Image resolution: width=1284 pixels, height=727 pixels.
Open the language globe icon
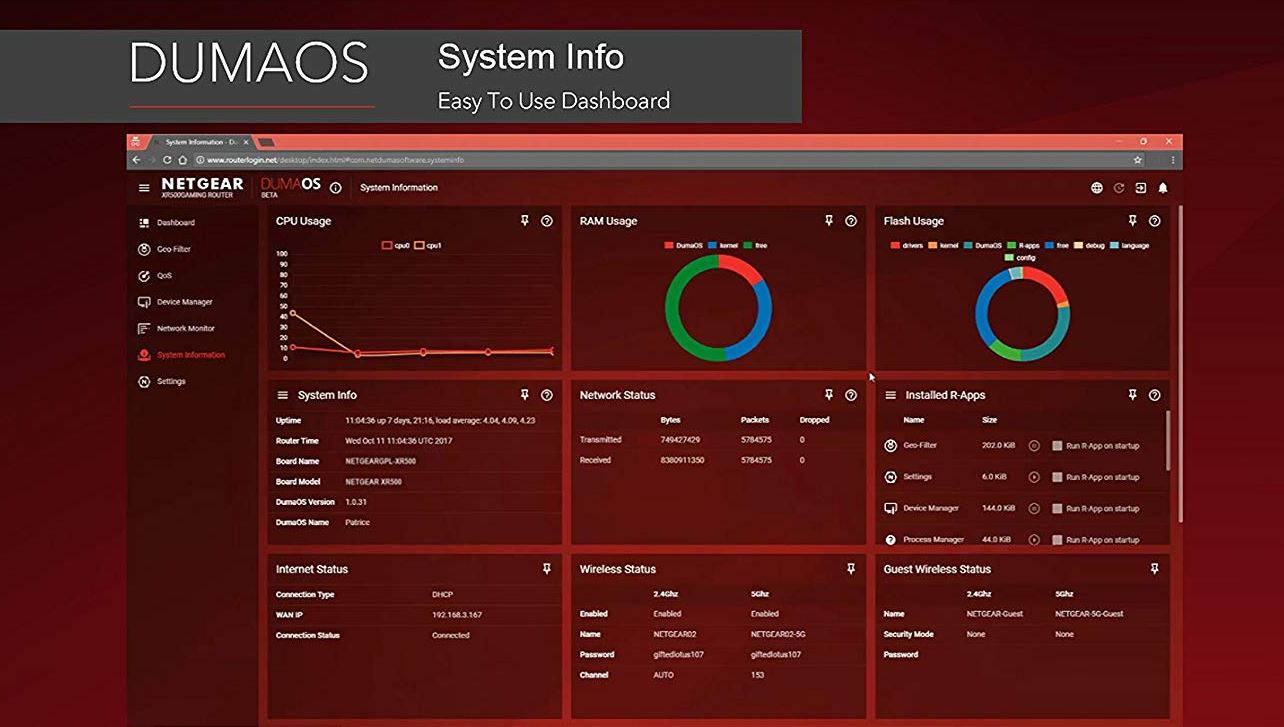pos(1097,188)
